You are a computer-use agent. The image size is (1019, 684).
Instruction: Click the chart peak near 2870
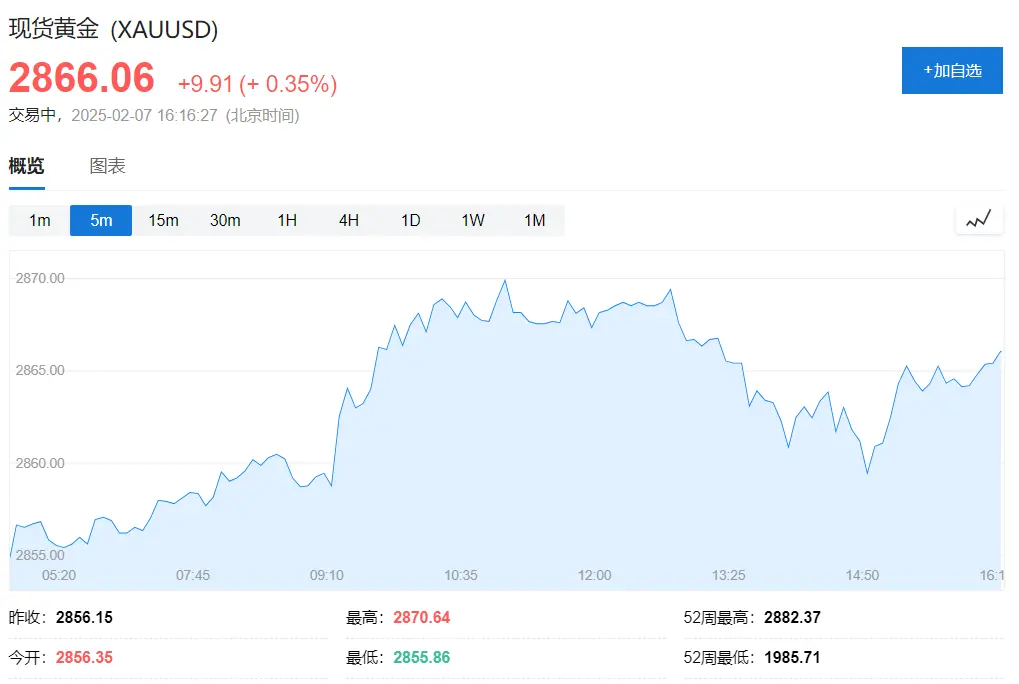(505, 281)
